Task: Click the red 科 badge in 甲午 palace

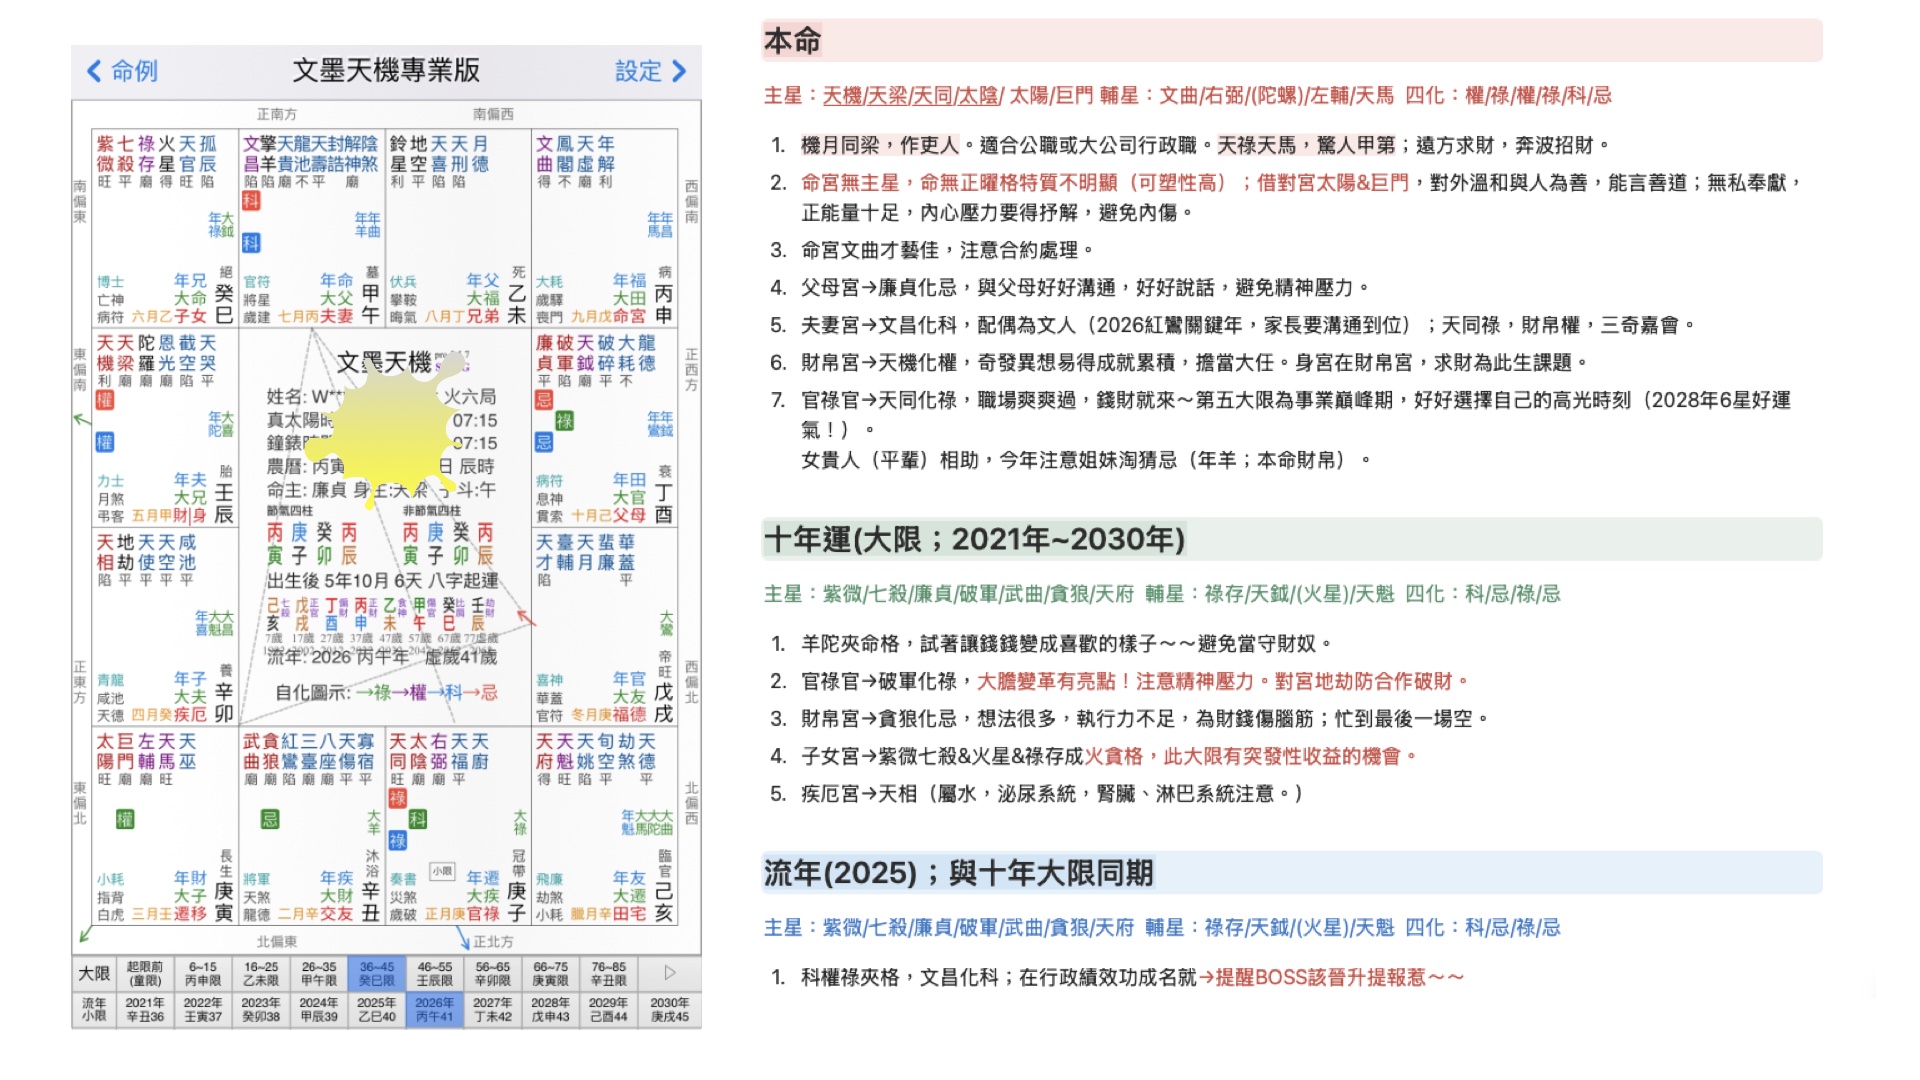Action: (x=251, y=202)
